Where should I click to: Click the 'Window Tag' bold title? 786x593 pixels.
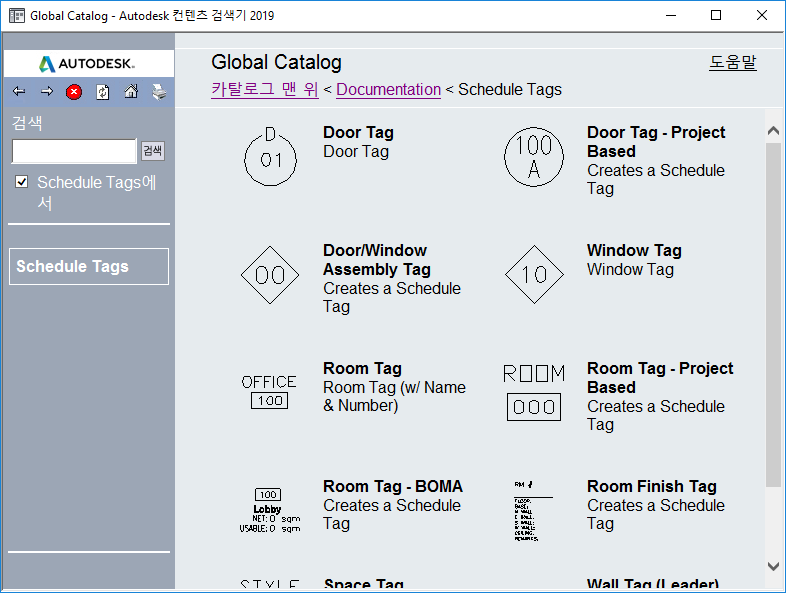pos(634,250)
